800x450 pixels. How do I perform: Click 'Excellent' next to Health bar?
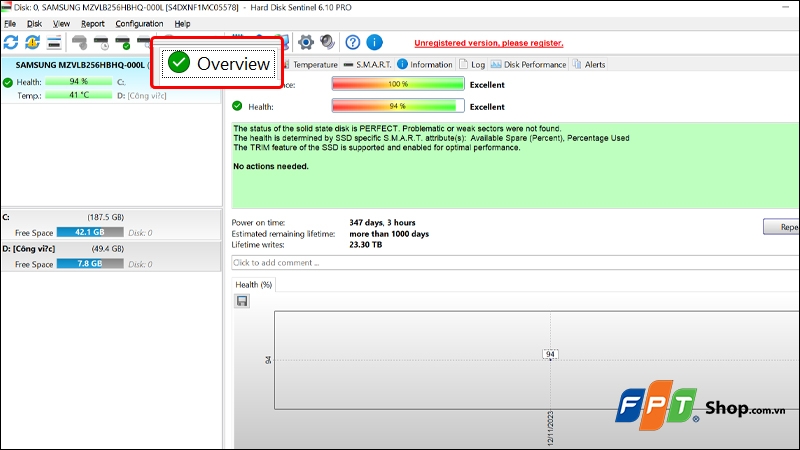tap(487, 107)
